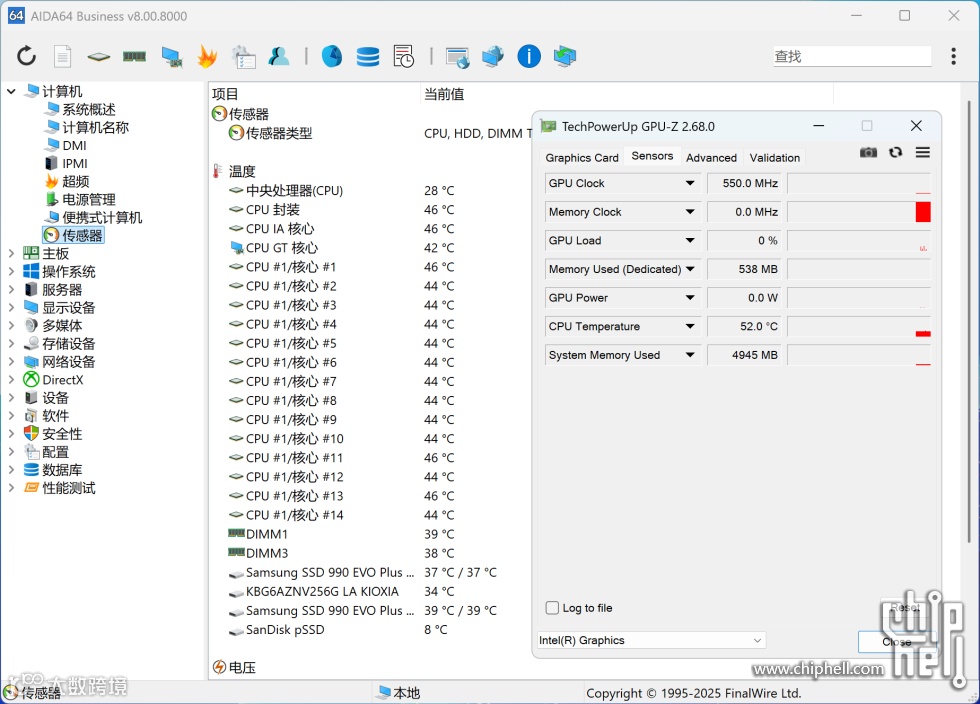Enable the Log to file checkbox
The height and width of the screenshot is (704, 980).
552,608
